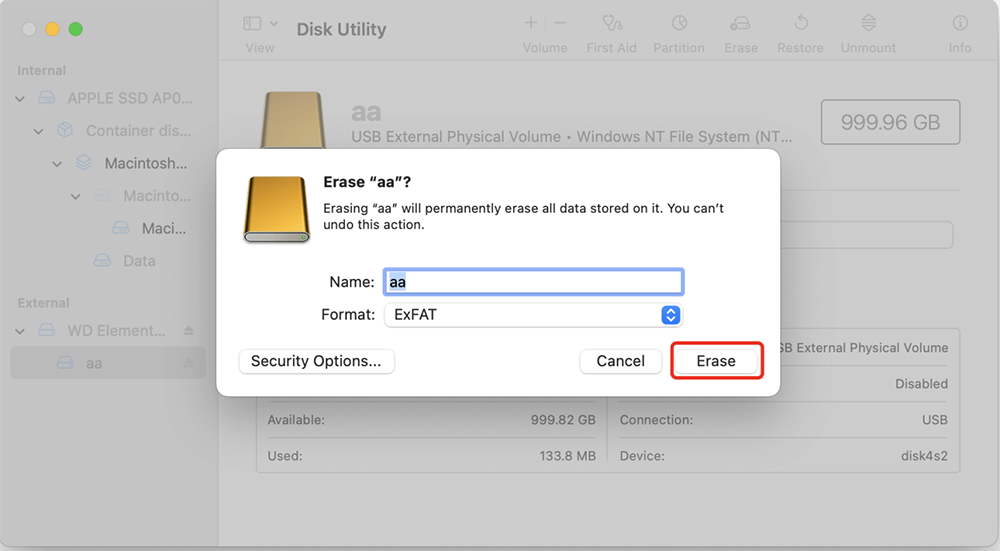1000x551 pixels.
Task: Click the gold drive icon in dialog
Action: pyautogui.click(x=277, y=210)
